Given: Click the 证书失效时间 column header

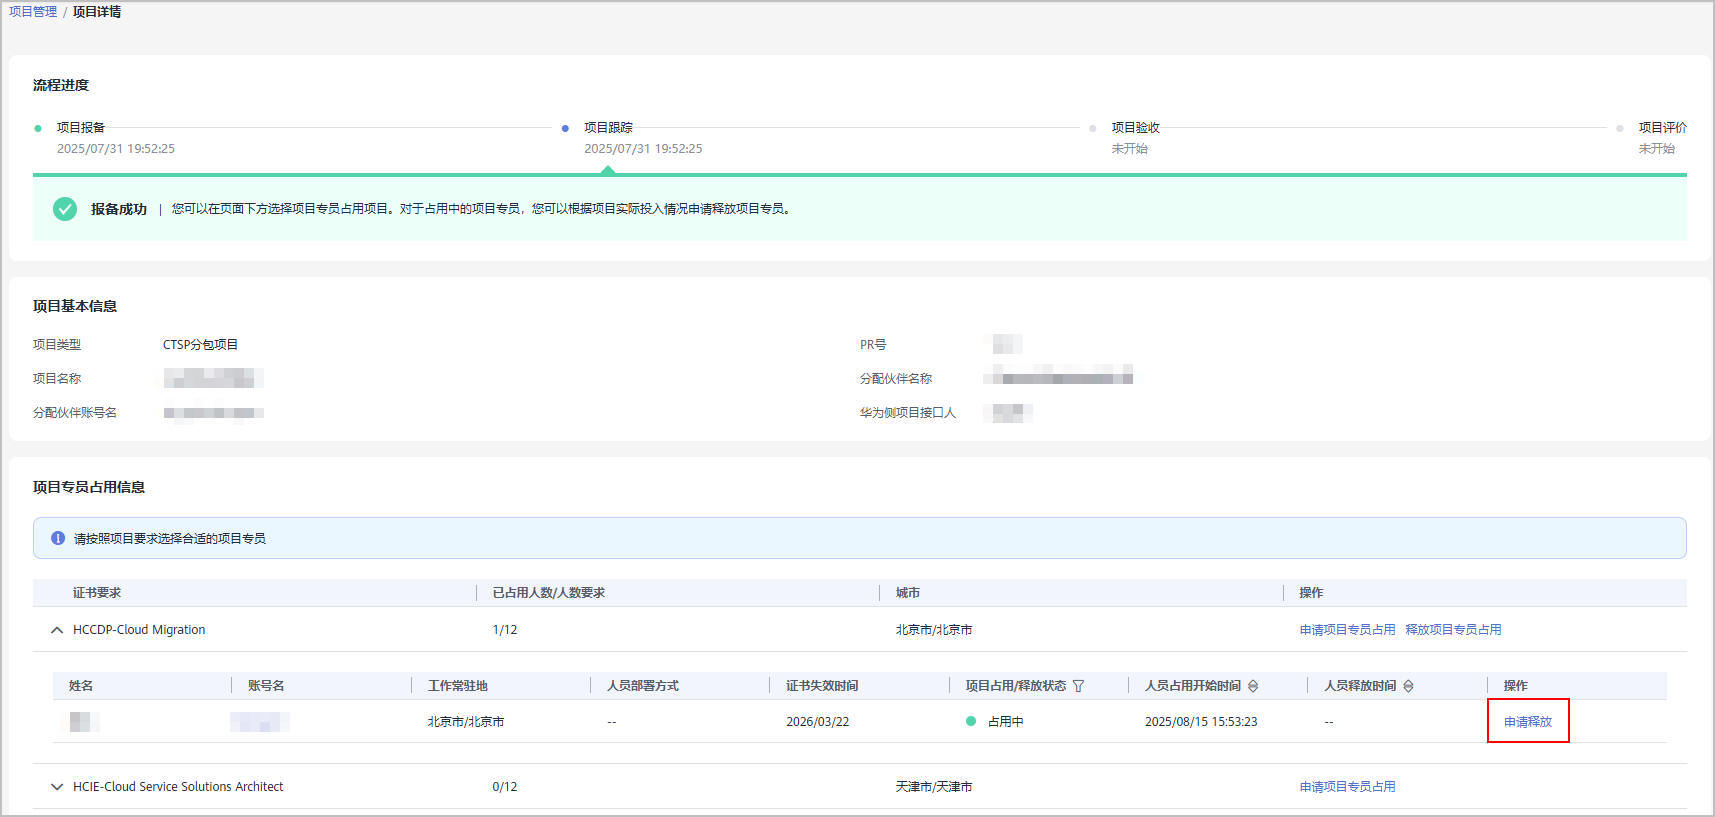Looking at the screenshot, I should coord(822,686).
